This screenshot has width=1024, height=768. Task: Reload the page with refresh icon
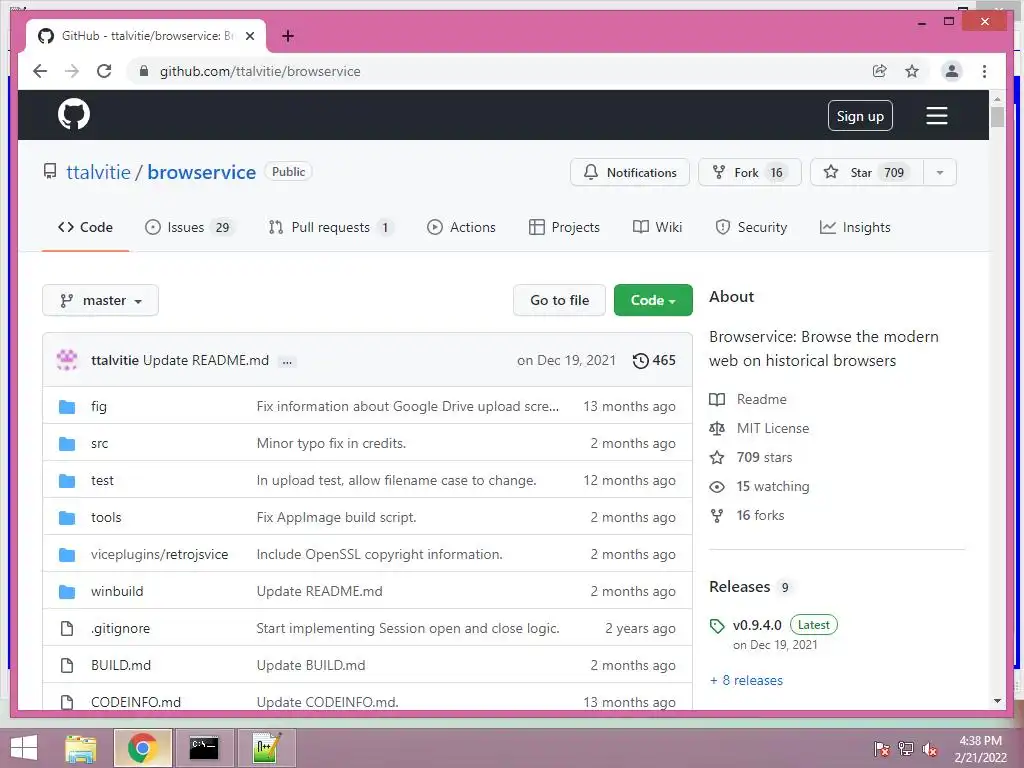[104, 71]
